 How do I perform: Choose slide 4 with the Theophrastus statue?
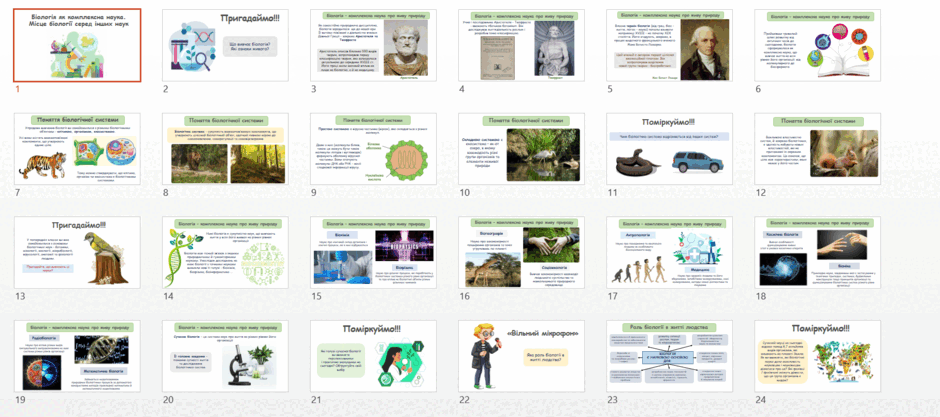tap(521, 45)
